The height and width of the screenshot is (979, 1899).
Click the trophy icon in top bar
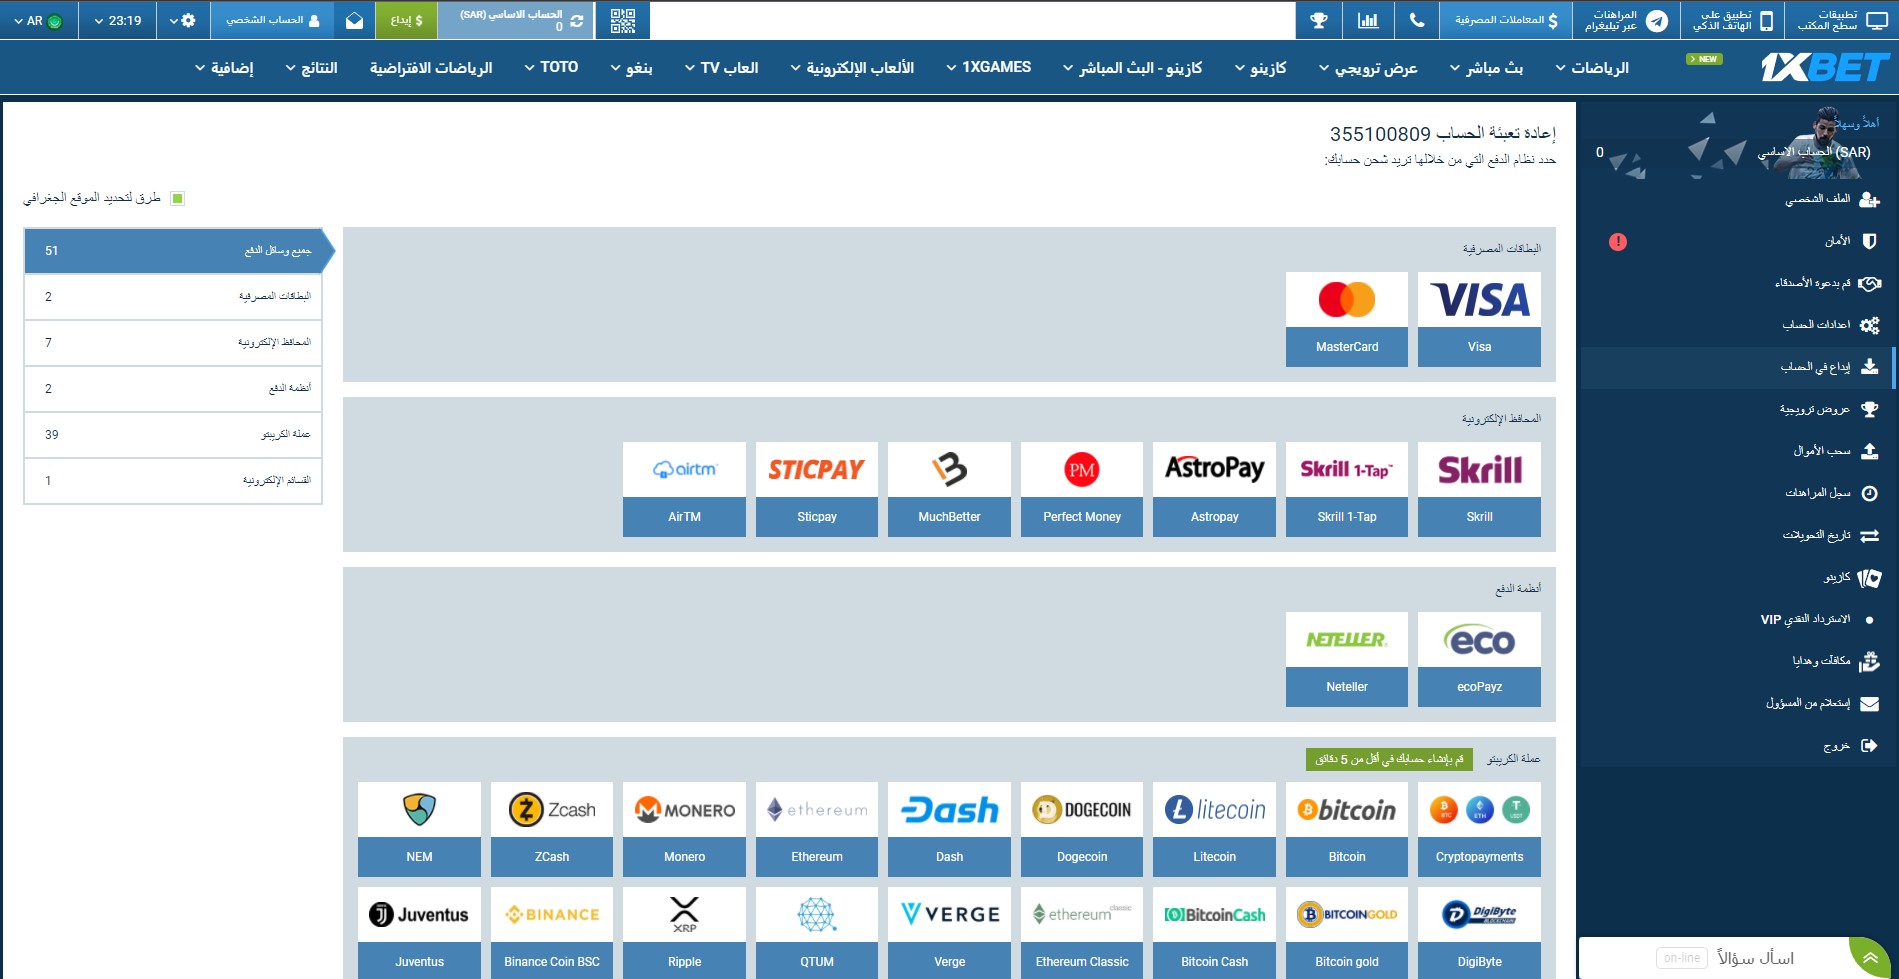[1319, 21]
